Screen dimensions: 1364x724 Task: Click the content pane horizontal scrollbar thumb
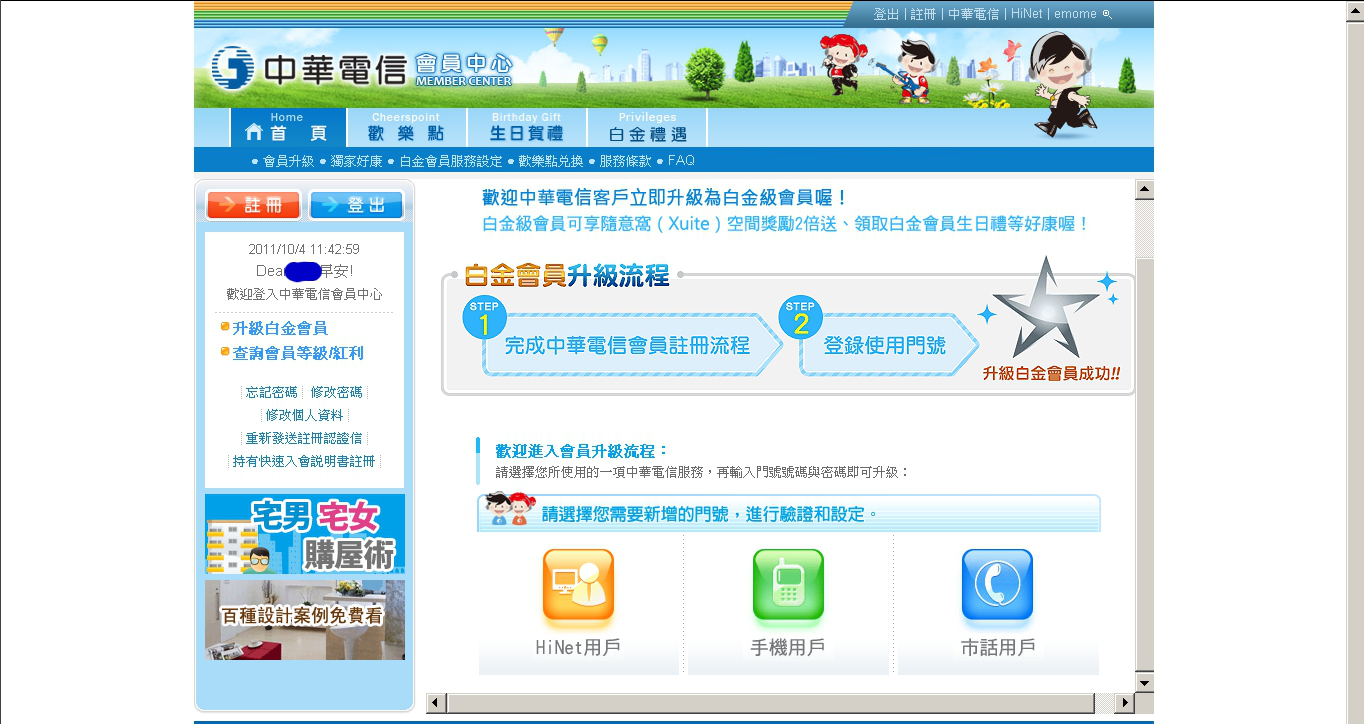(x=769, y=703)
